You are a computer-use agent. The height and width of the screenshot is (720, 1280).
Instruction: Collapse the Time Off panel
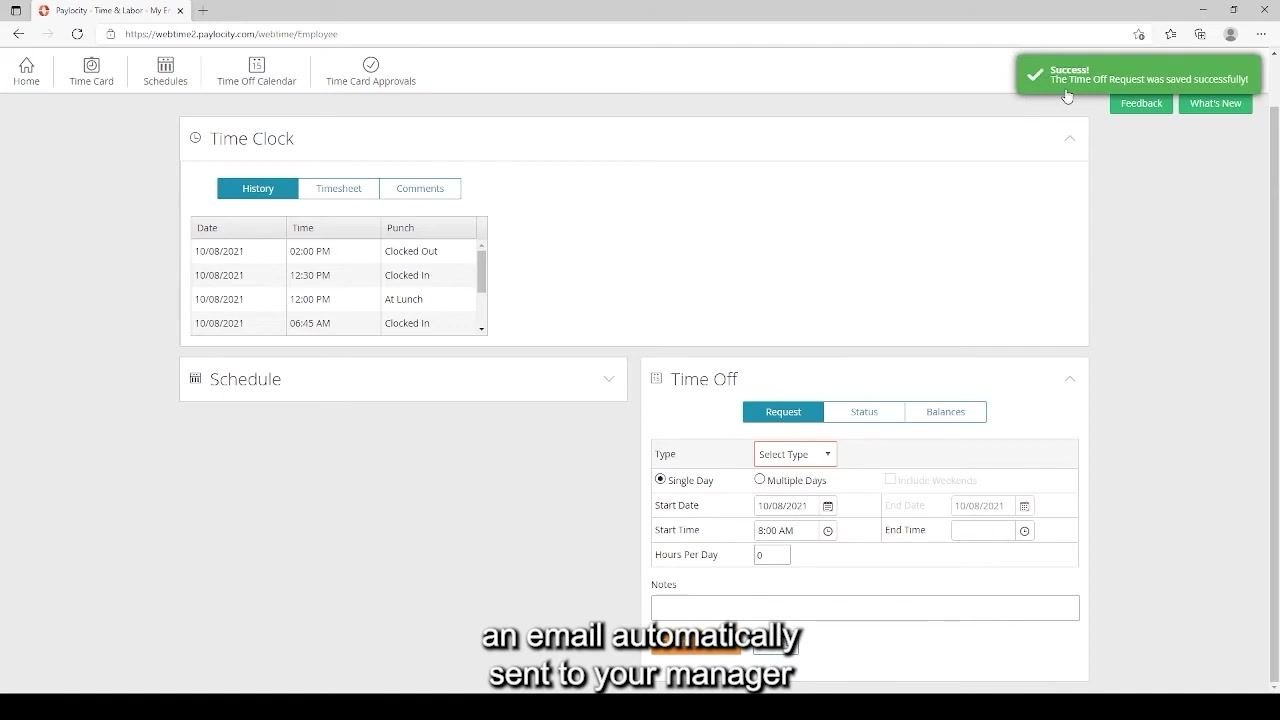pyautogui.click(x=1069, y=379)
